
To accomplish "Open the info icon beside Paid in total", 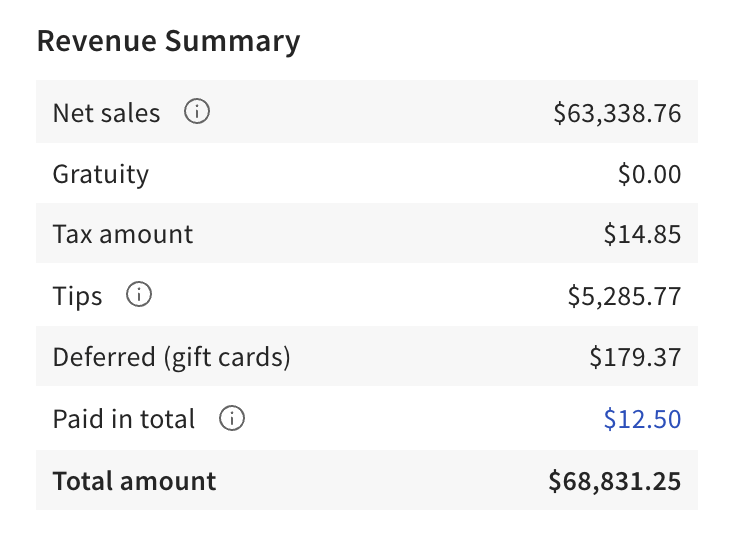I will [232, 419].
